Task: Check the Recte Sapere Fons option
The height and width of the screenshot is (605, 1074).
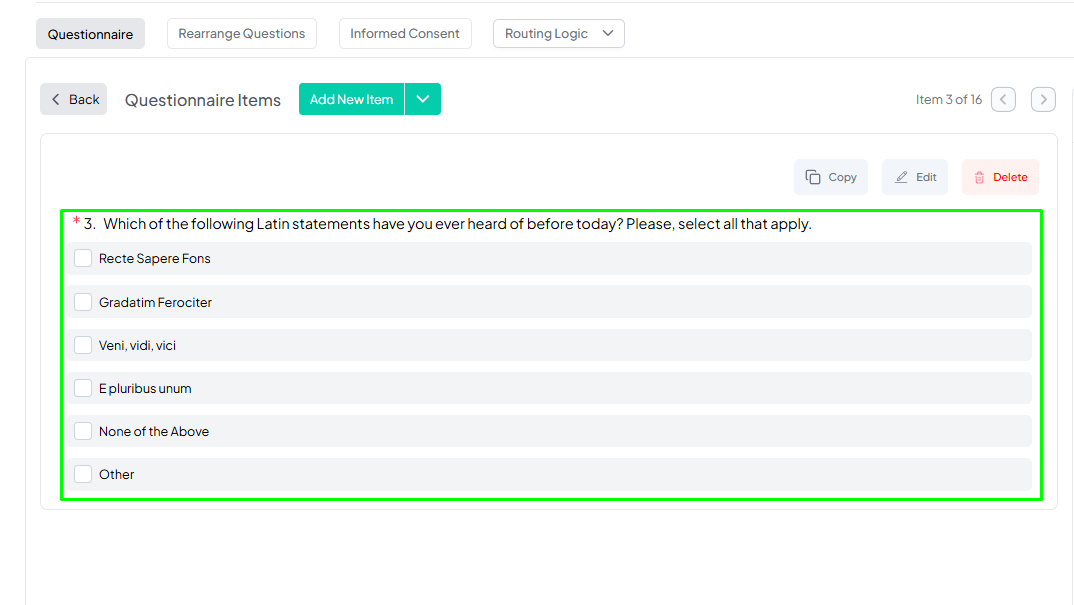Action: point(83,258)
